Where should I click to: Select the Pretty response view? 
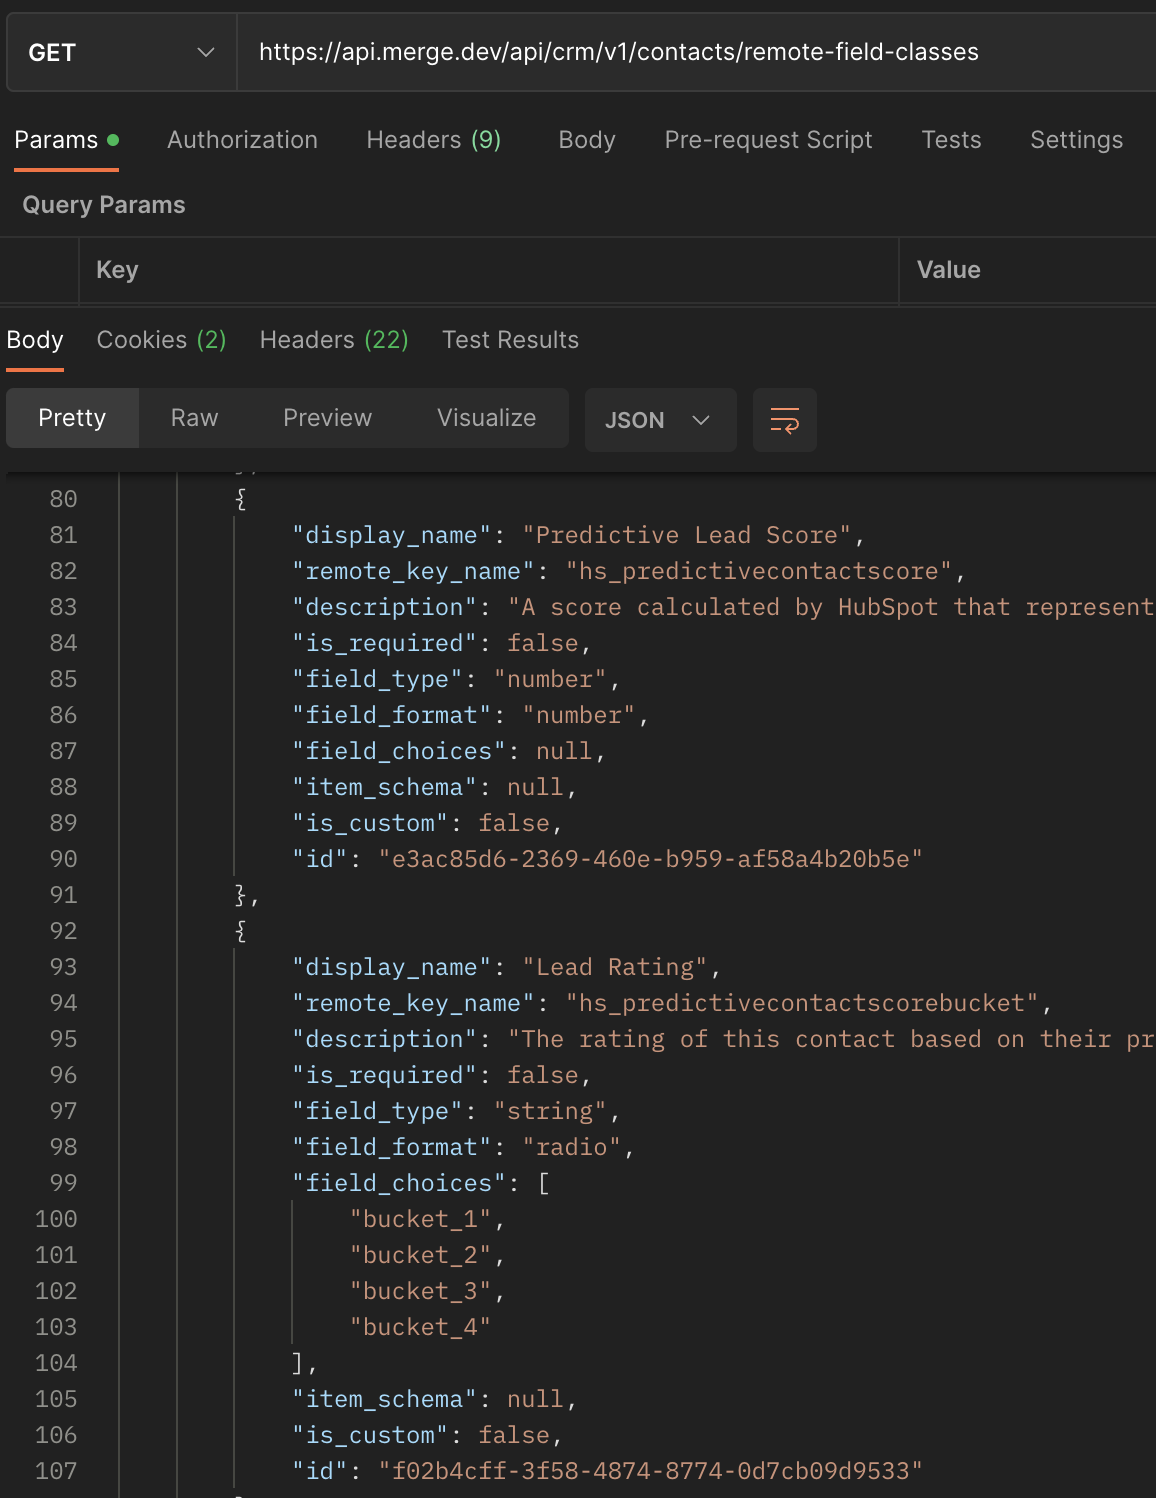click(x=72, y=418)
